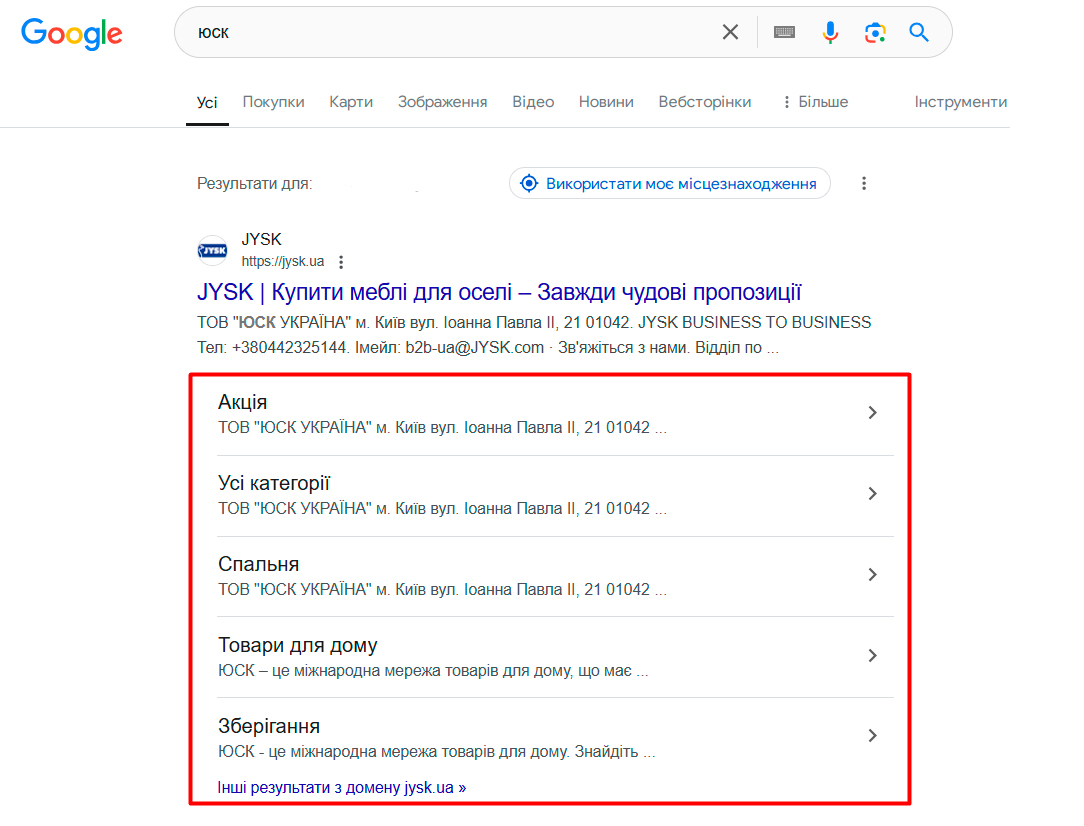Image resolution: width=1084 pixels, height=826 pixels.
Task: Open the Відео tab
Action: coord(533,102)
